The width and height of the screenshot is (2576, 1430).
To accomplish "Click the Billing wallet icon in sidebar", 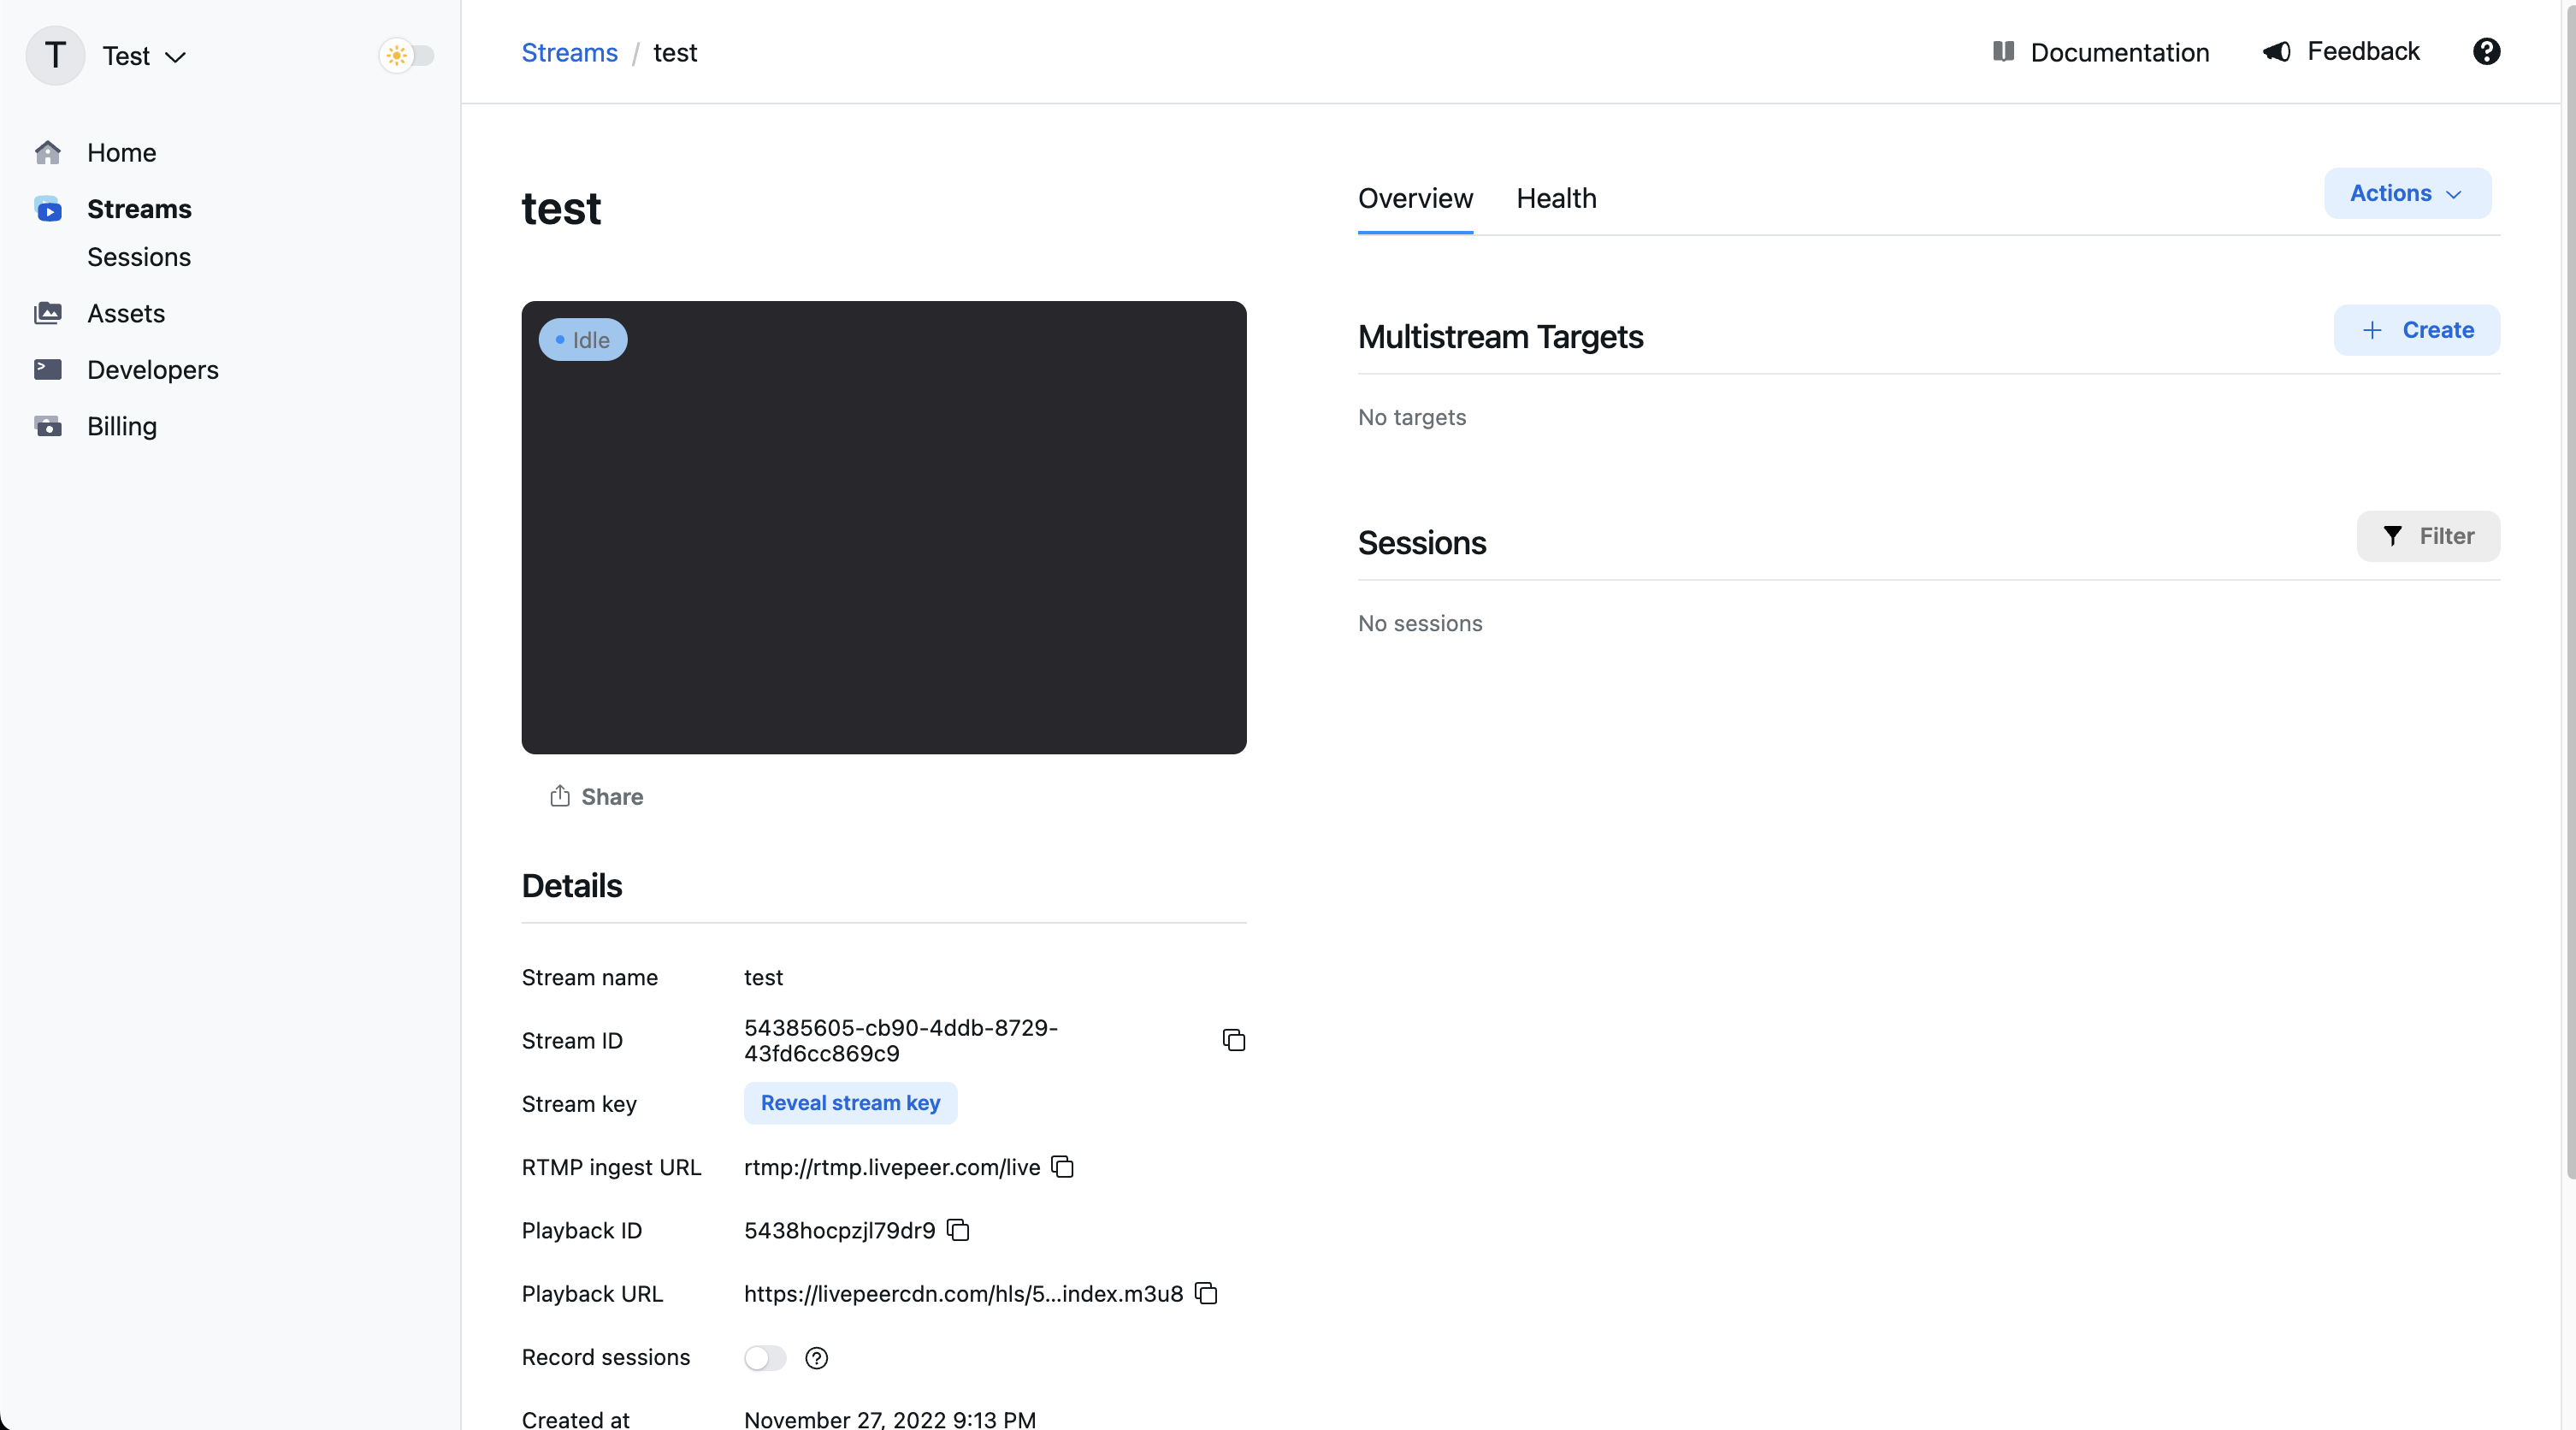I will click(48, 426).
